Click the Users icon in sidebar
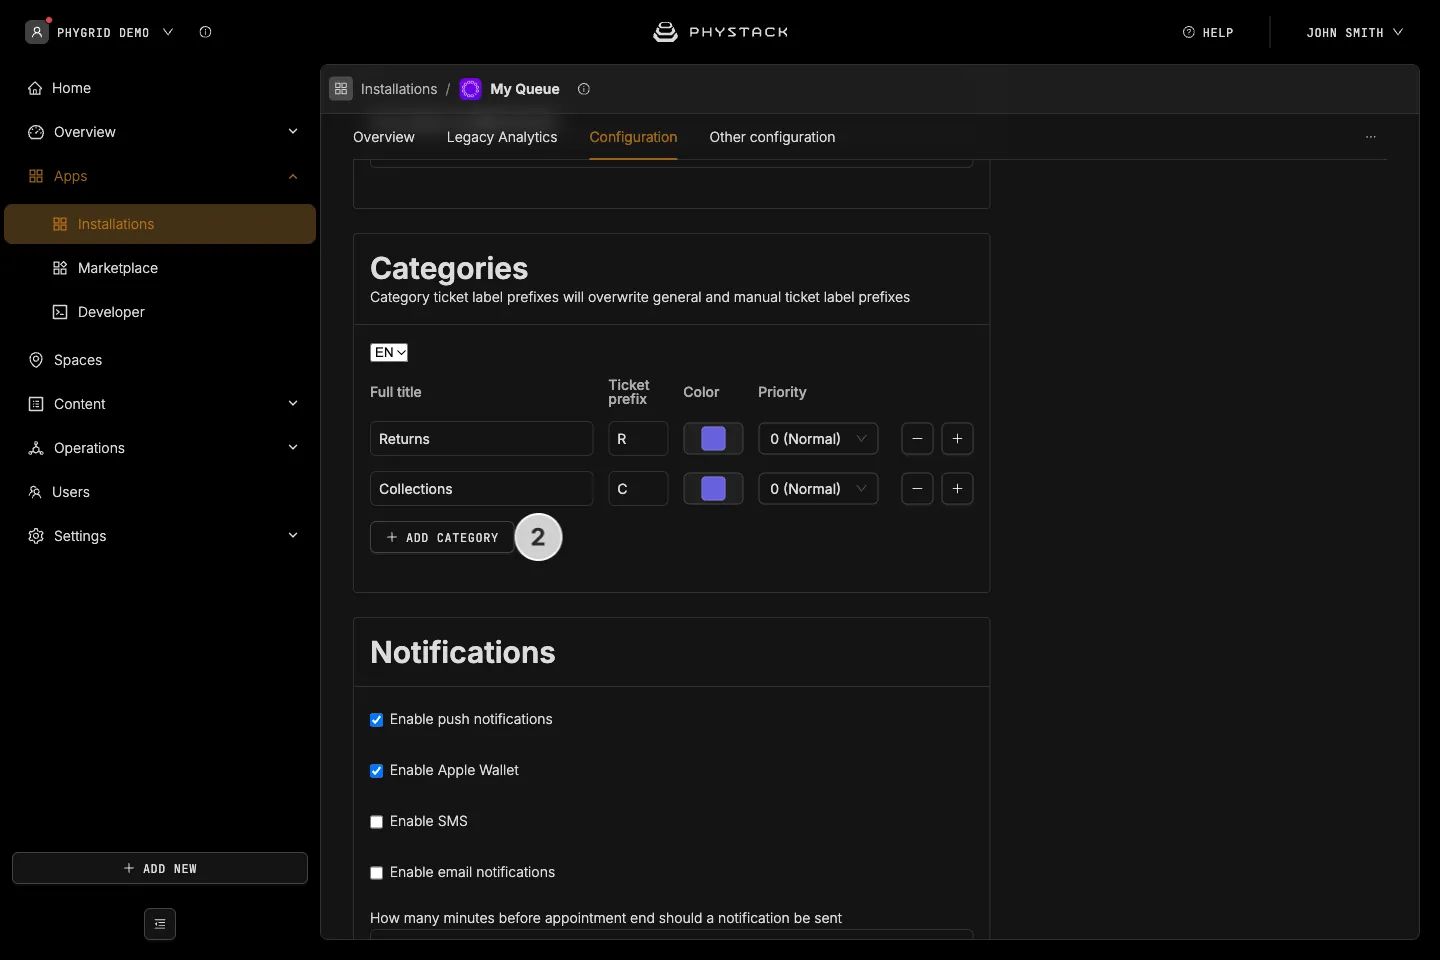The image size is (1440, 960). (x=35, y=492)
